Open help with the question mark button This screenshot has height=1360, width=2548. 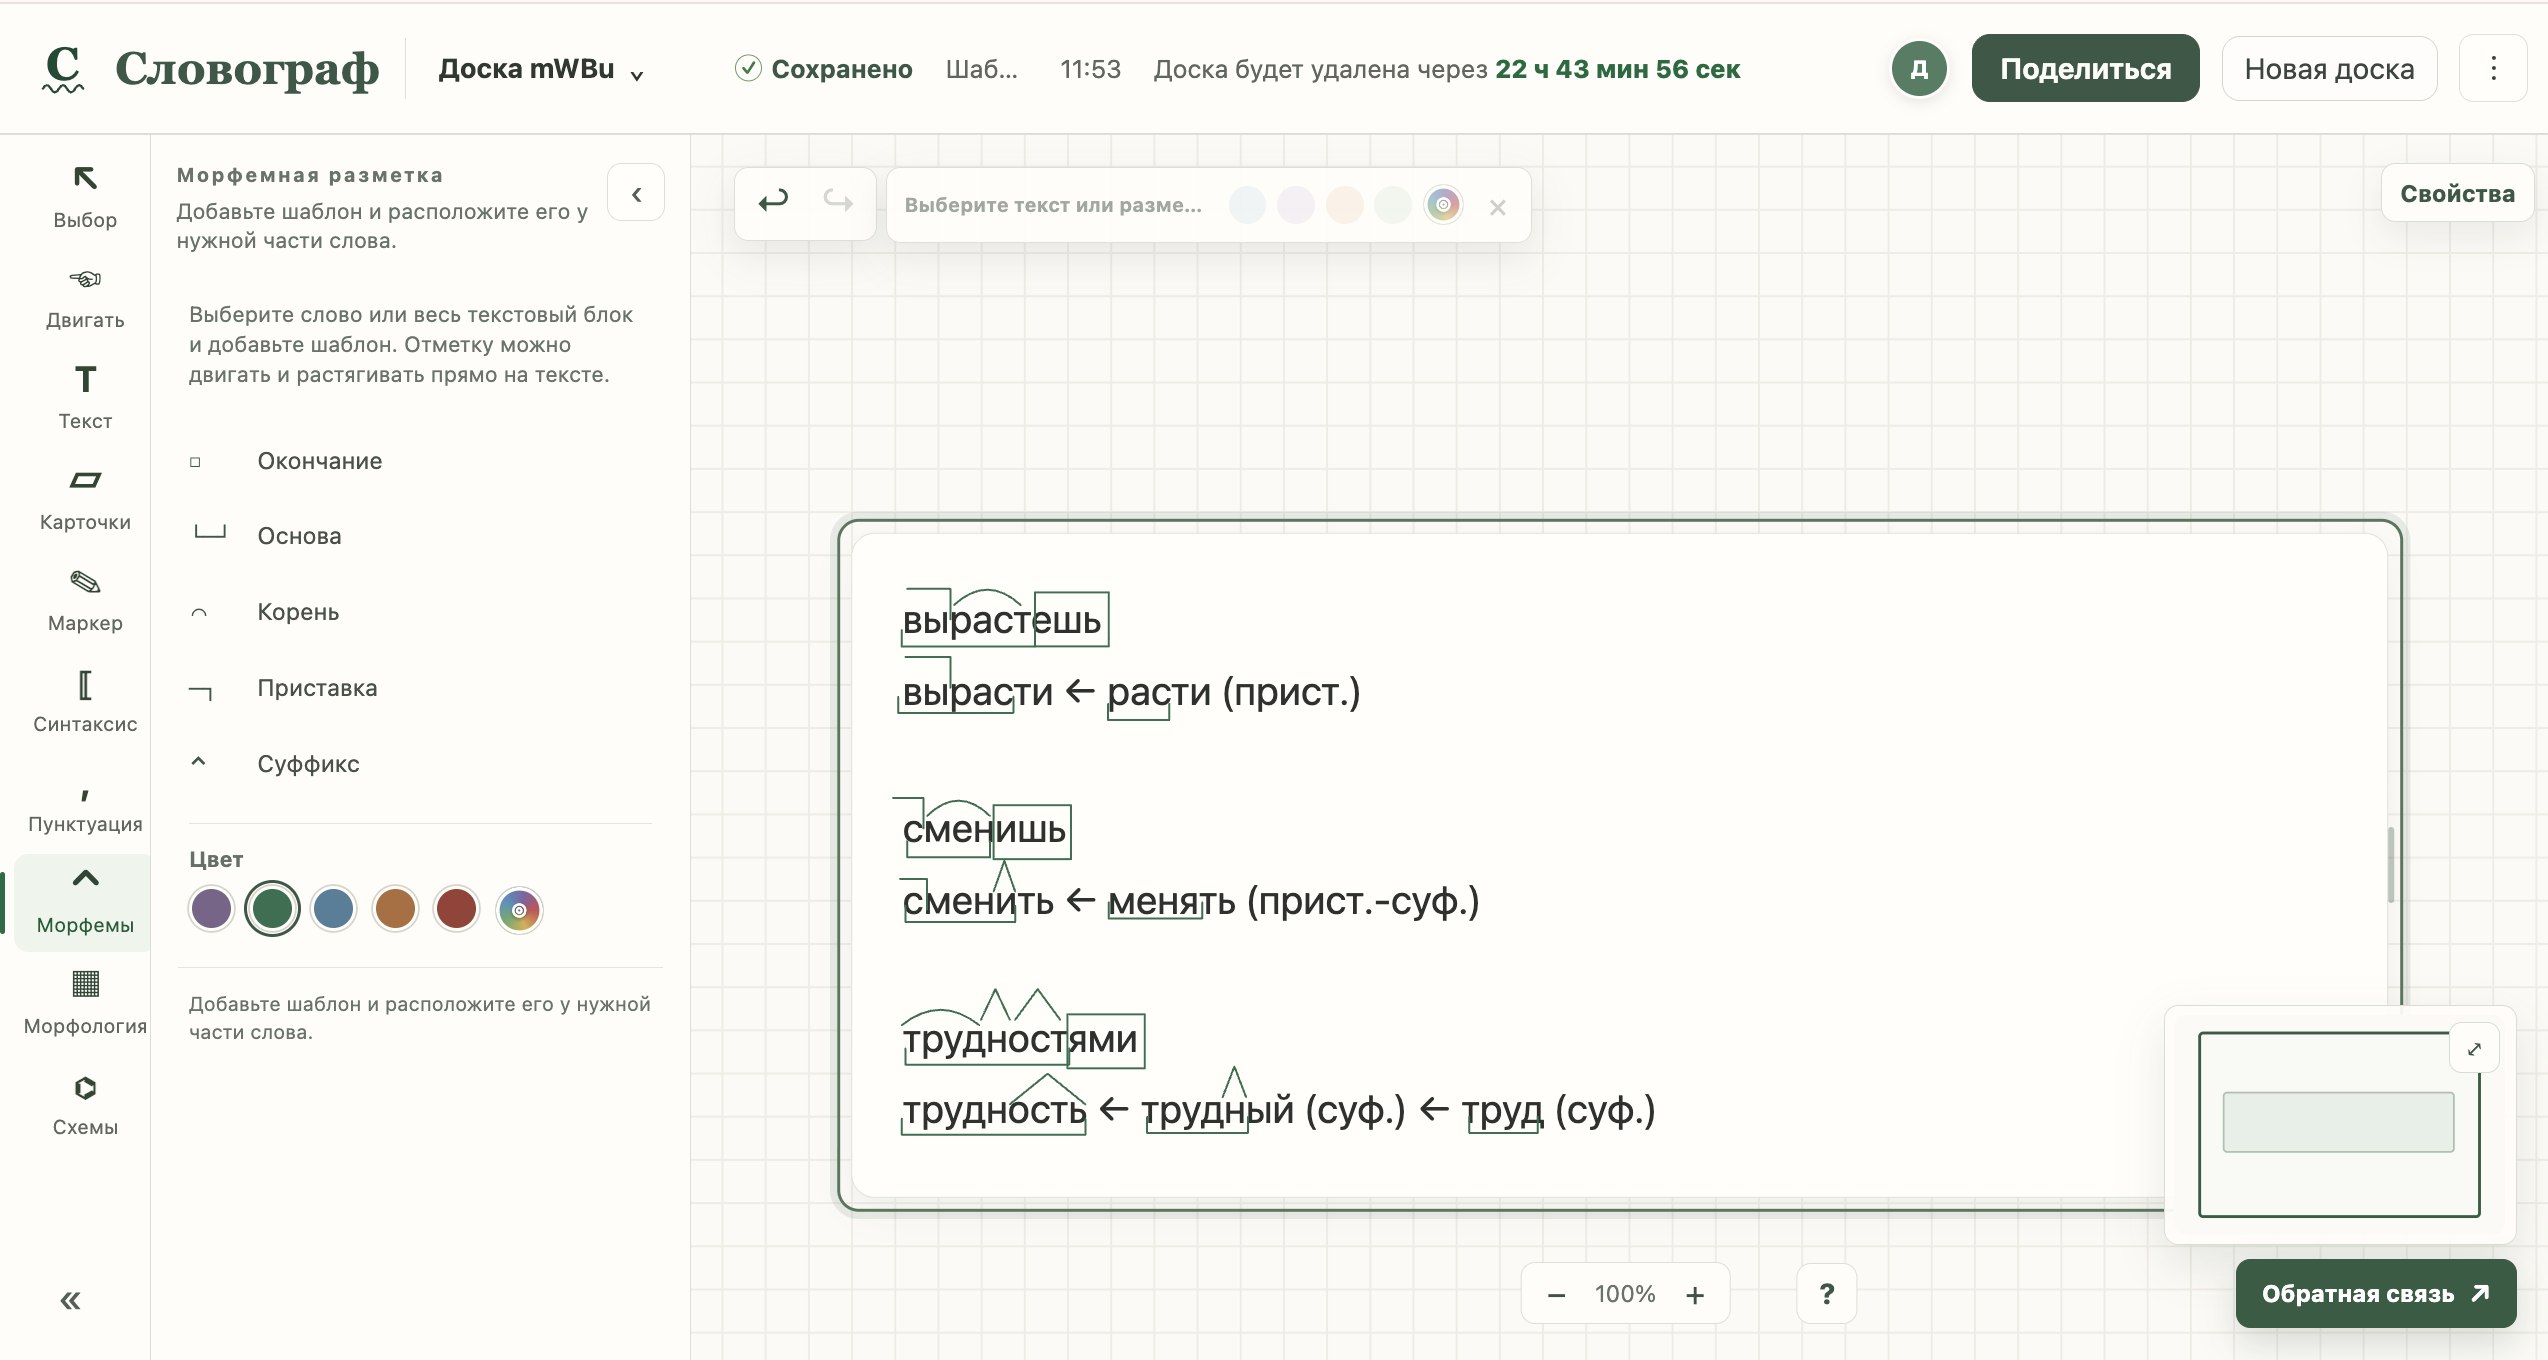click(1827, 1294)
